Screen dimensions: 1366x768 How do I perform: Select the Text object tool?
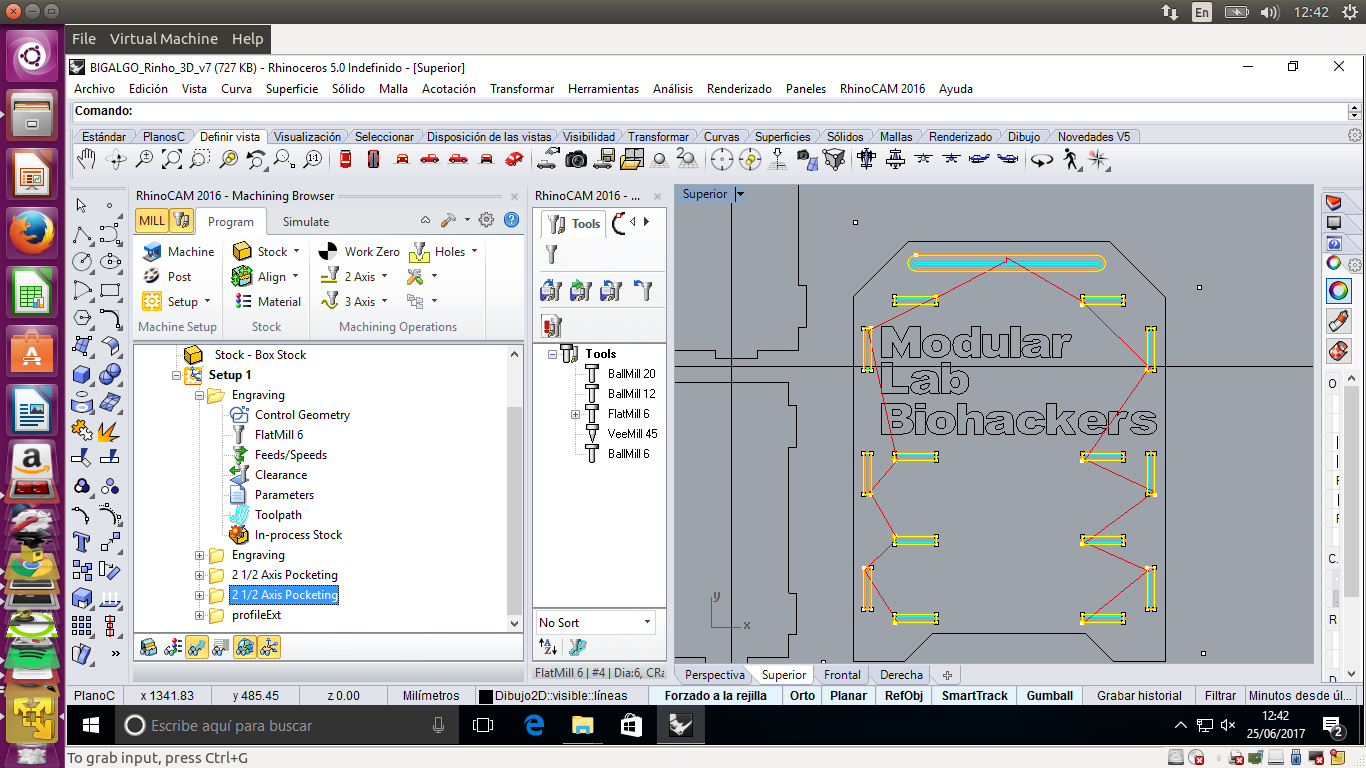tap(82, 543)
